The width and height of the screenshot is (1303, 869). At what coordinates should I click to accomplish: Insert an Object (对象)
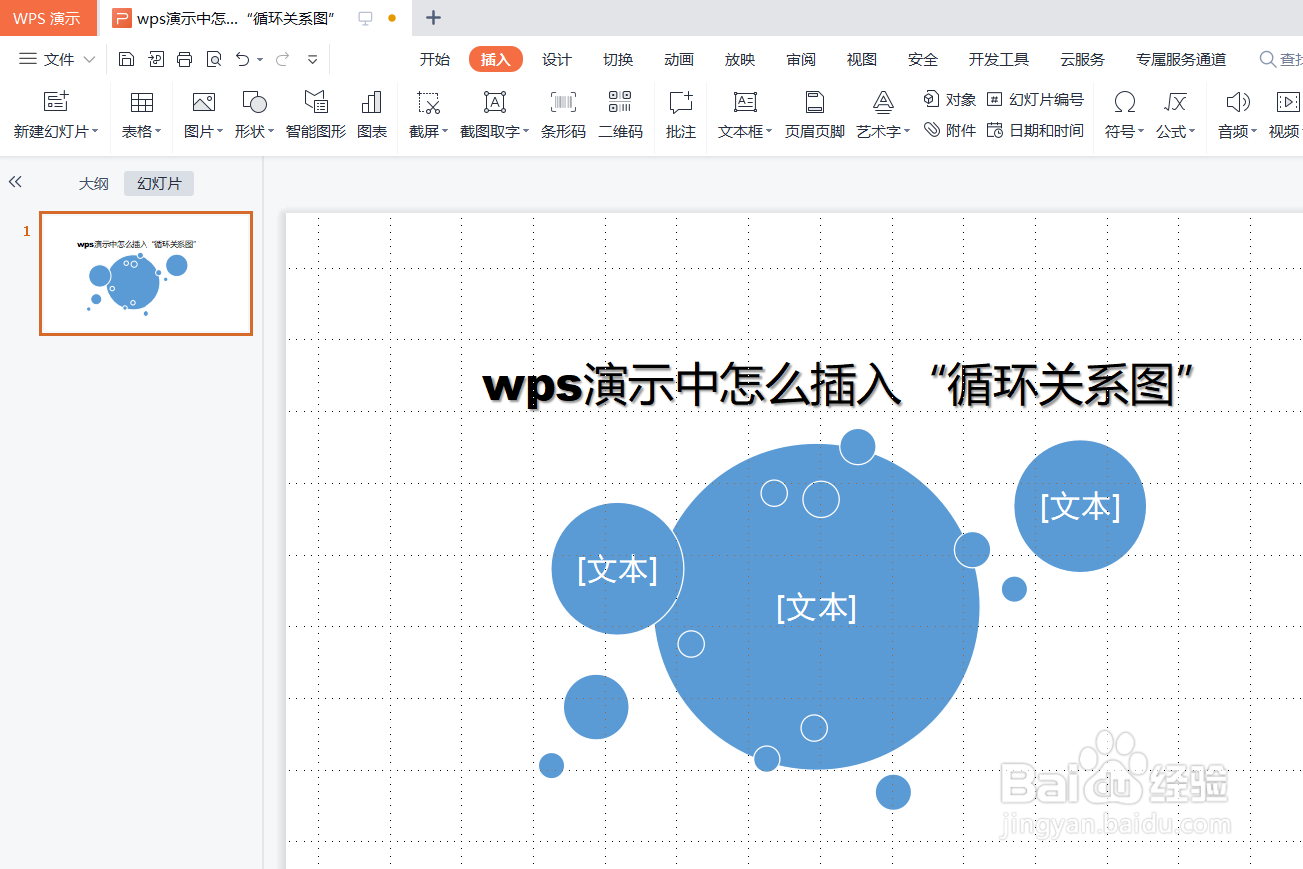pyautogui.click(x=949, y=99)
